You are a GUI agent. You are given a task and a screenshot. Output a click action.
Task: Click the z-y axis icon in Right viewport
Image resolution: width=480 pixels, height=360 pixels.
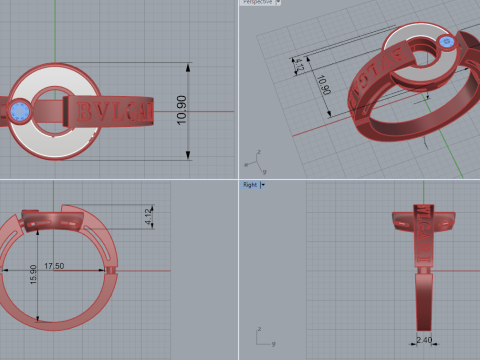266,337
